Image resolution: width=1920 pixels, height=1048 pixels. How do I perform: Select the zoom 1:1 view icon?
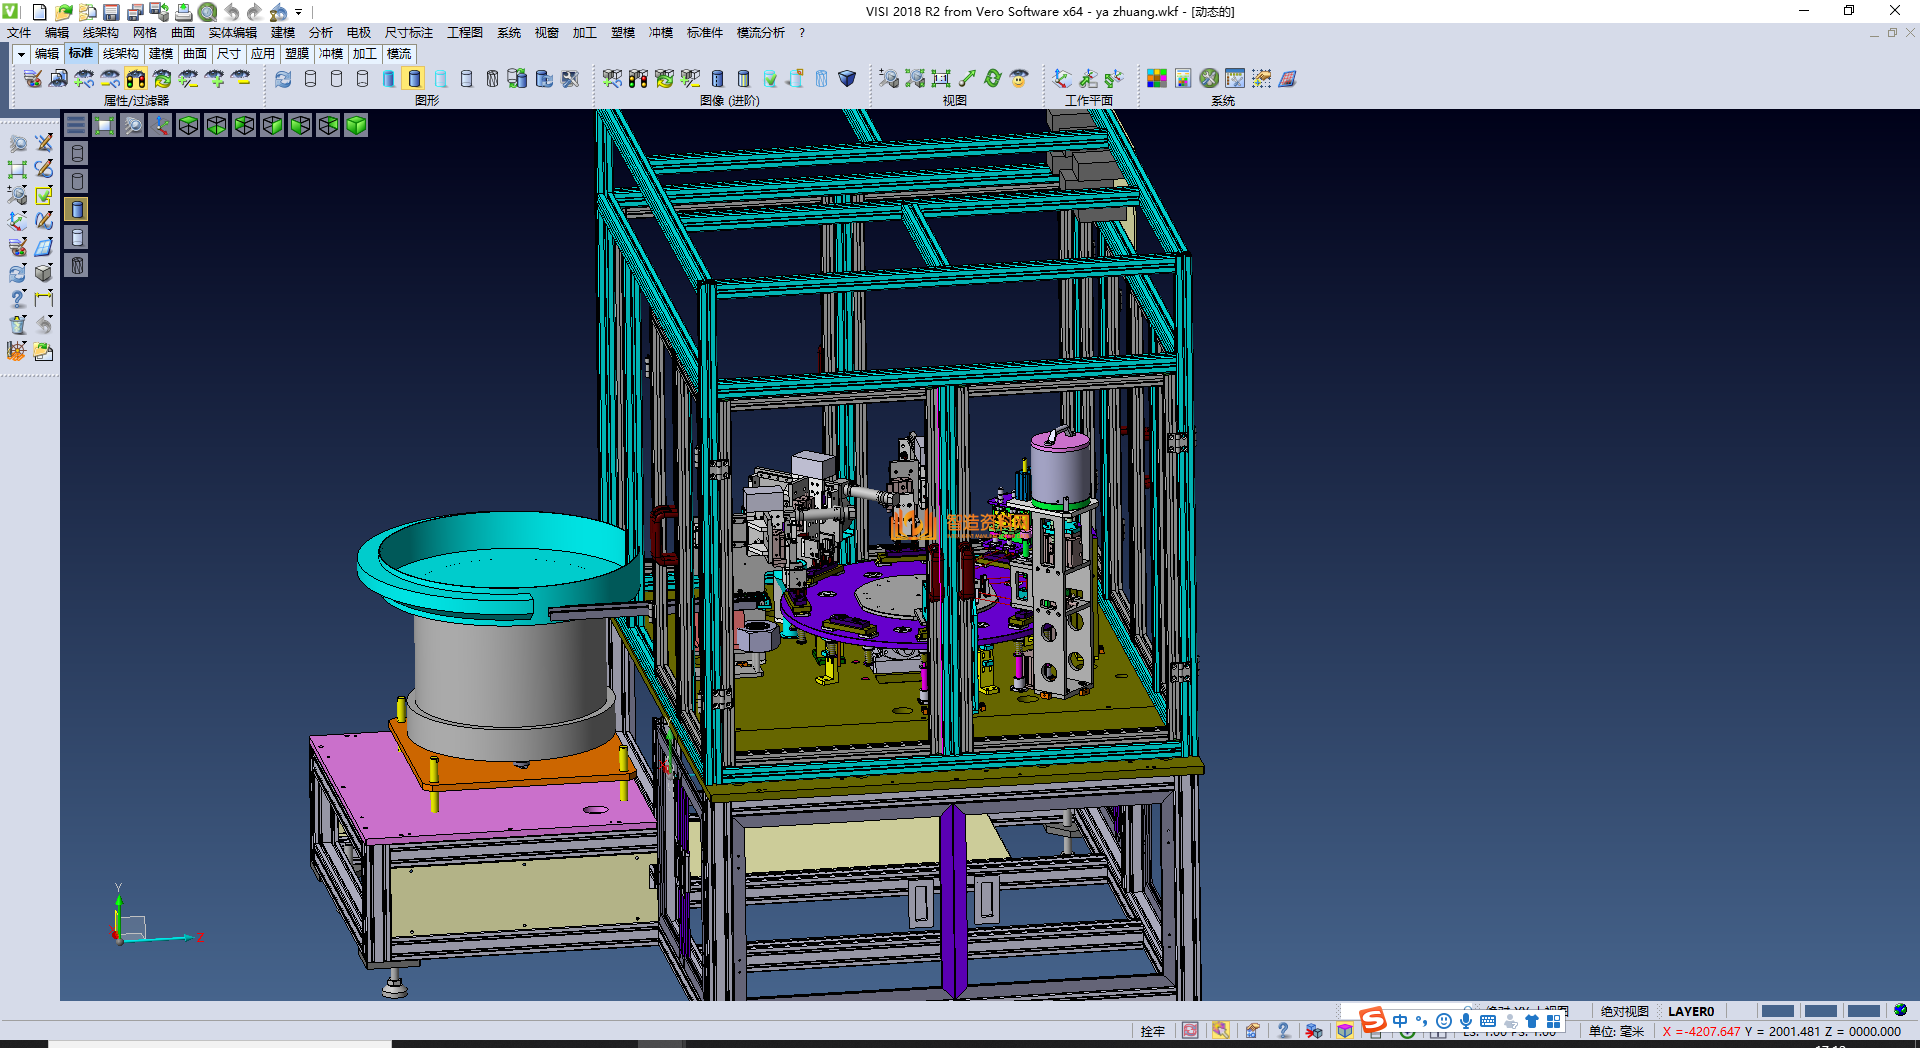point(941,79)
